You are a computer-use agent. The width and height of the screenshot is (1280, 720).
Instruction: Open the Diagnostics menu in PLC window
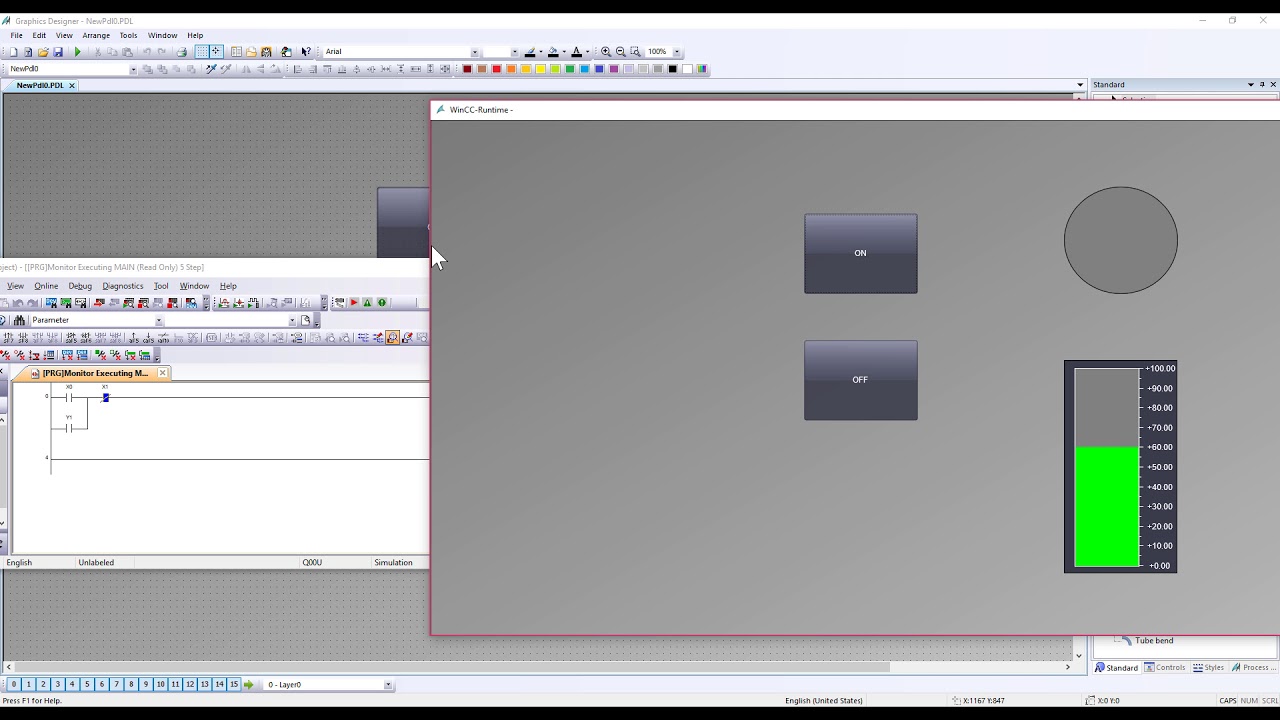point(123,286)
